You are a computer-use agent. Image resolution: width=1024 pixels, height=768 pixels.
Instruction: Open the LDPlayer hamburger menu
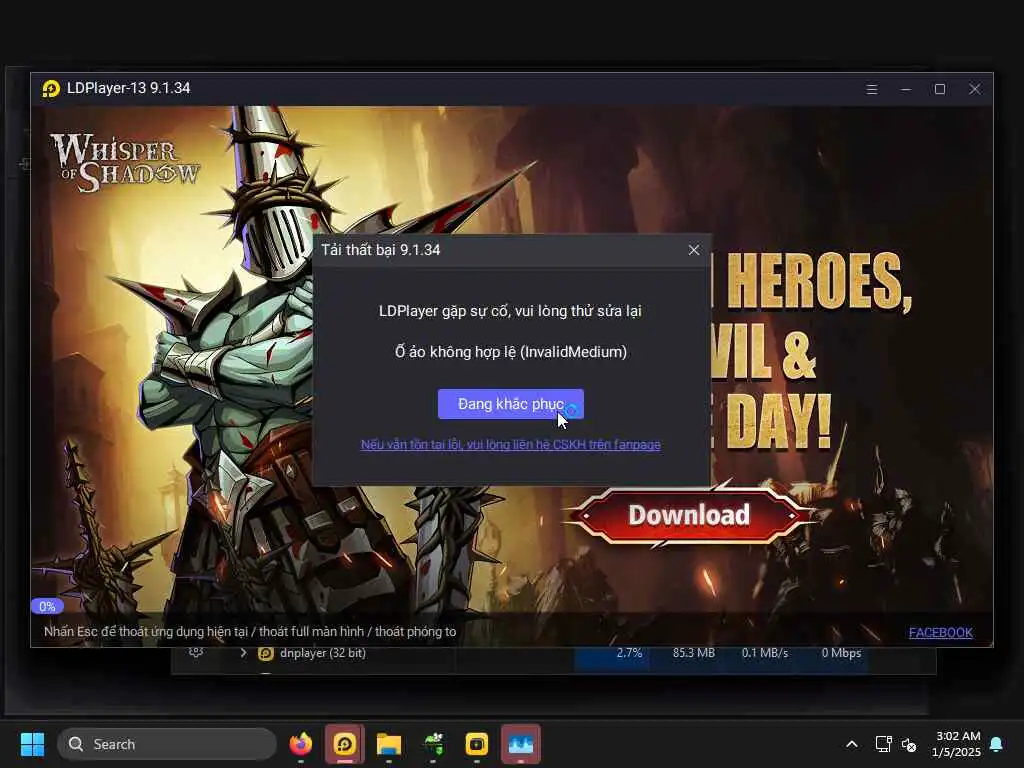871,89
